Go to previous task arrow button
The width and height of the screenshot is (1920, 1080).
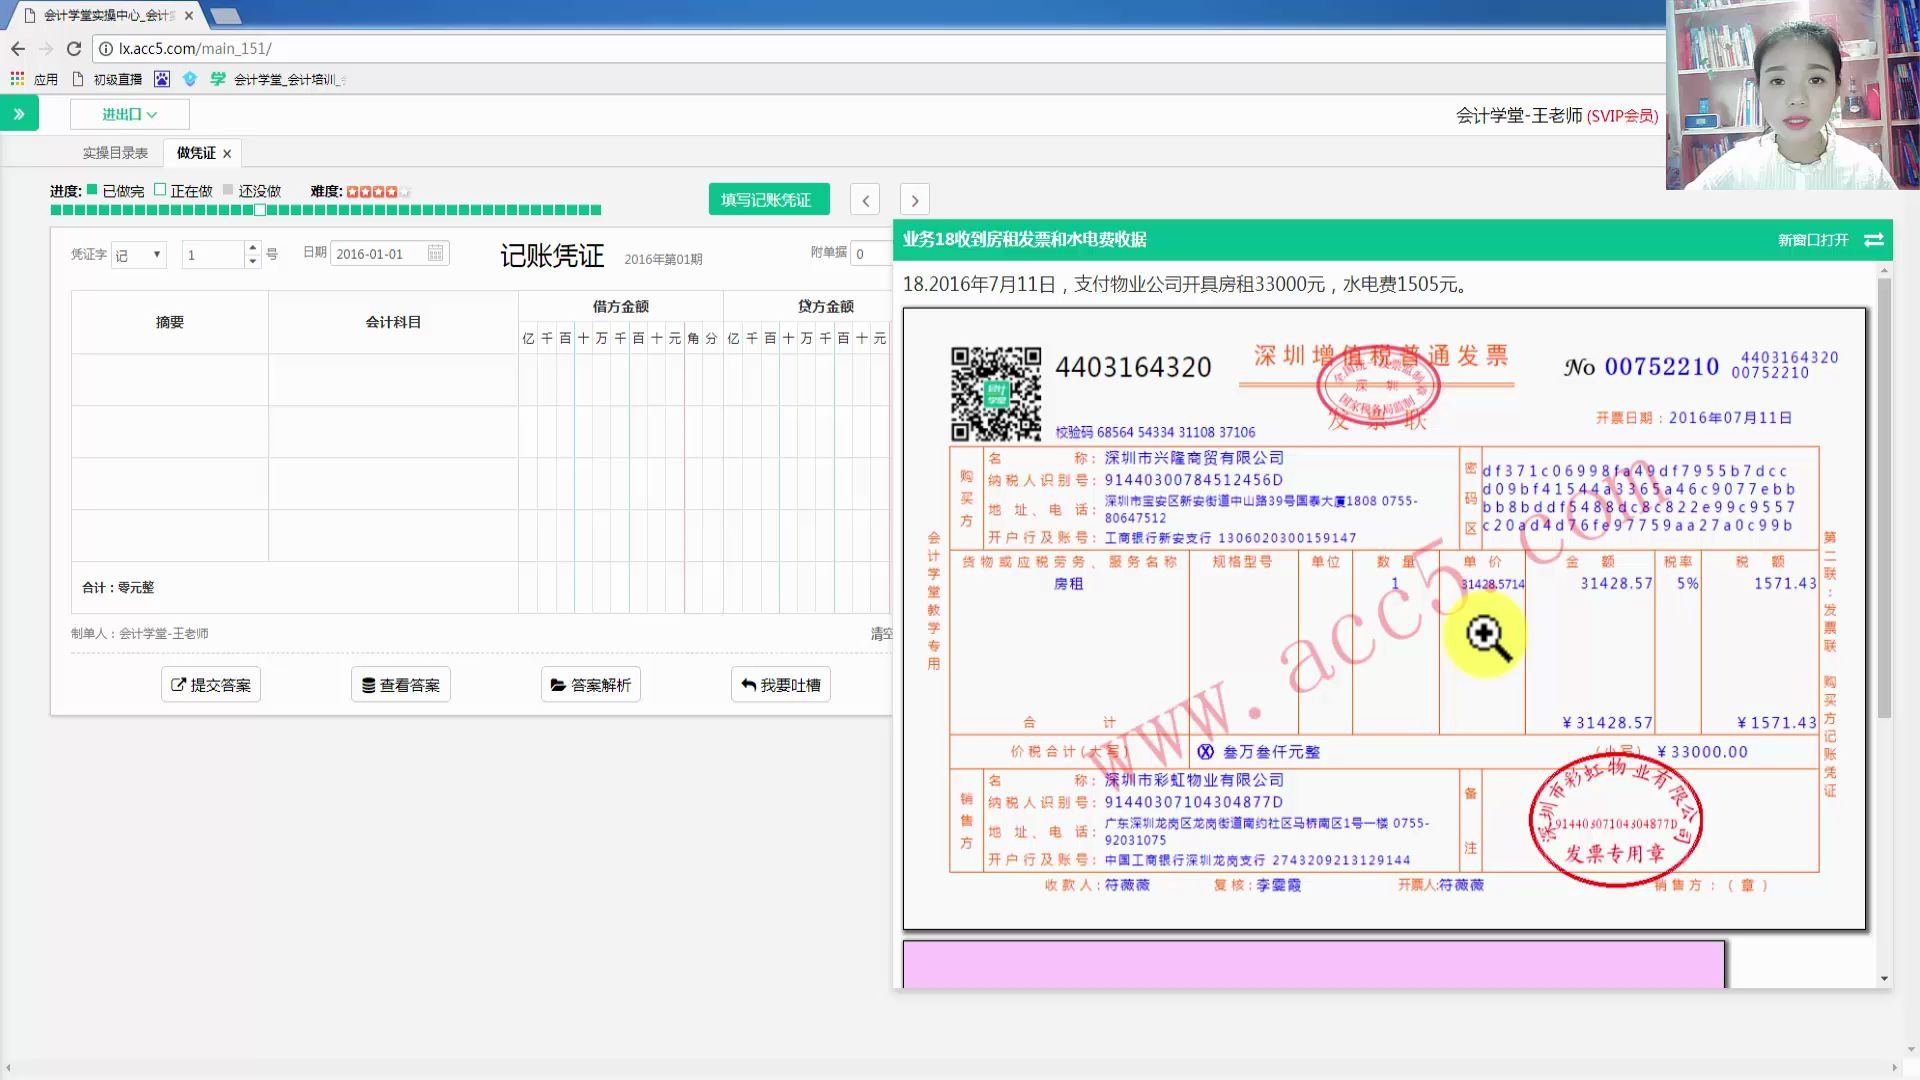tap(866, 200)
